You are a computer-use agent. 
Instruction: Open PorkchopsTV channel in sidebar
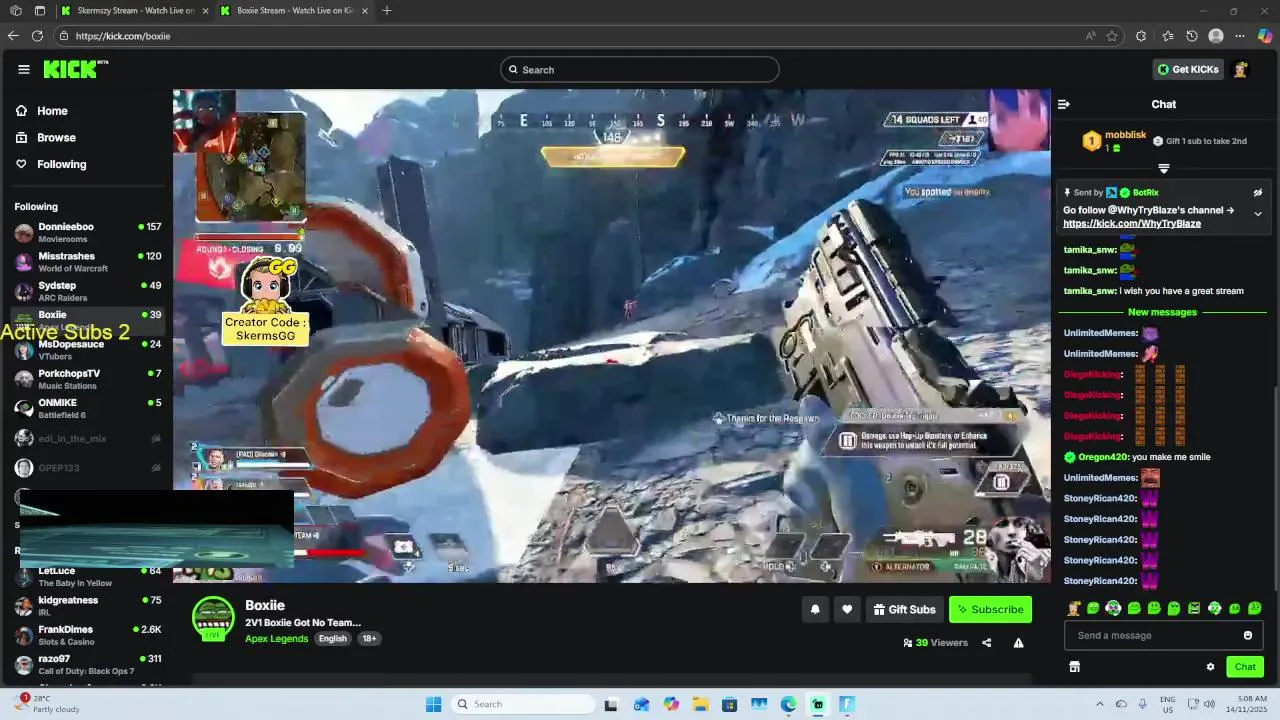tap(88, 379)
